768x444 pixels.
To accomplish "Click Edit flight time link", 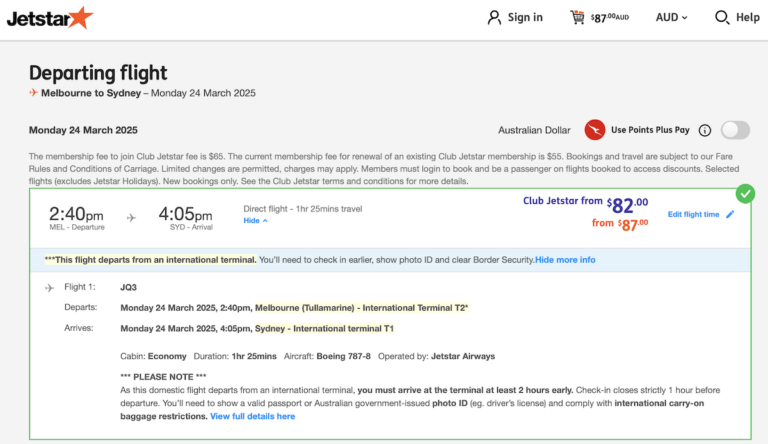I will pyautogui.click(x=693, y=214).
